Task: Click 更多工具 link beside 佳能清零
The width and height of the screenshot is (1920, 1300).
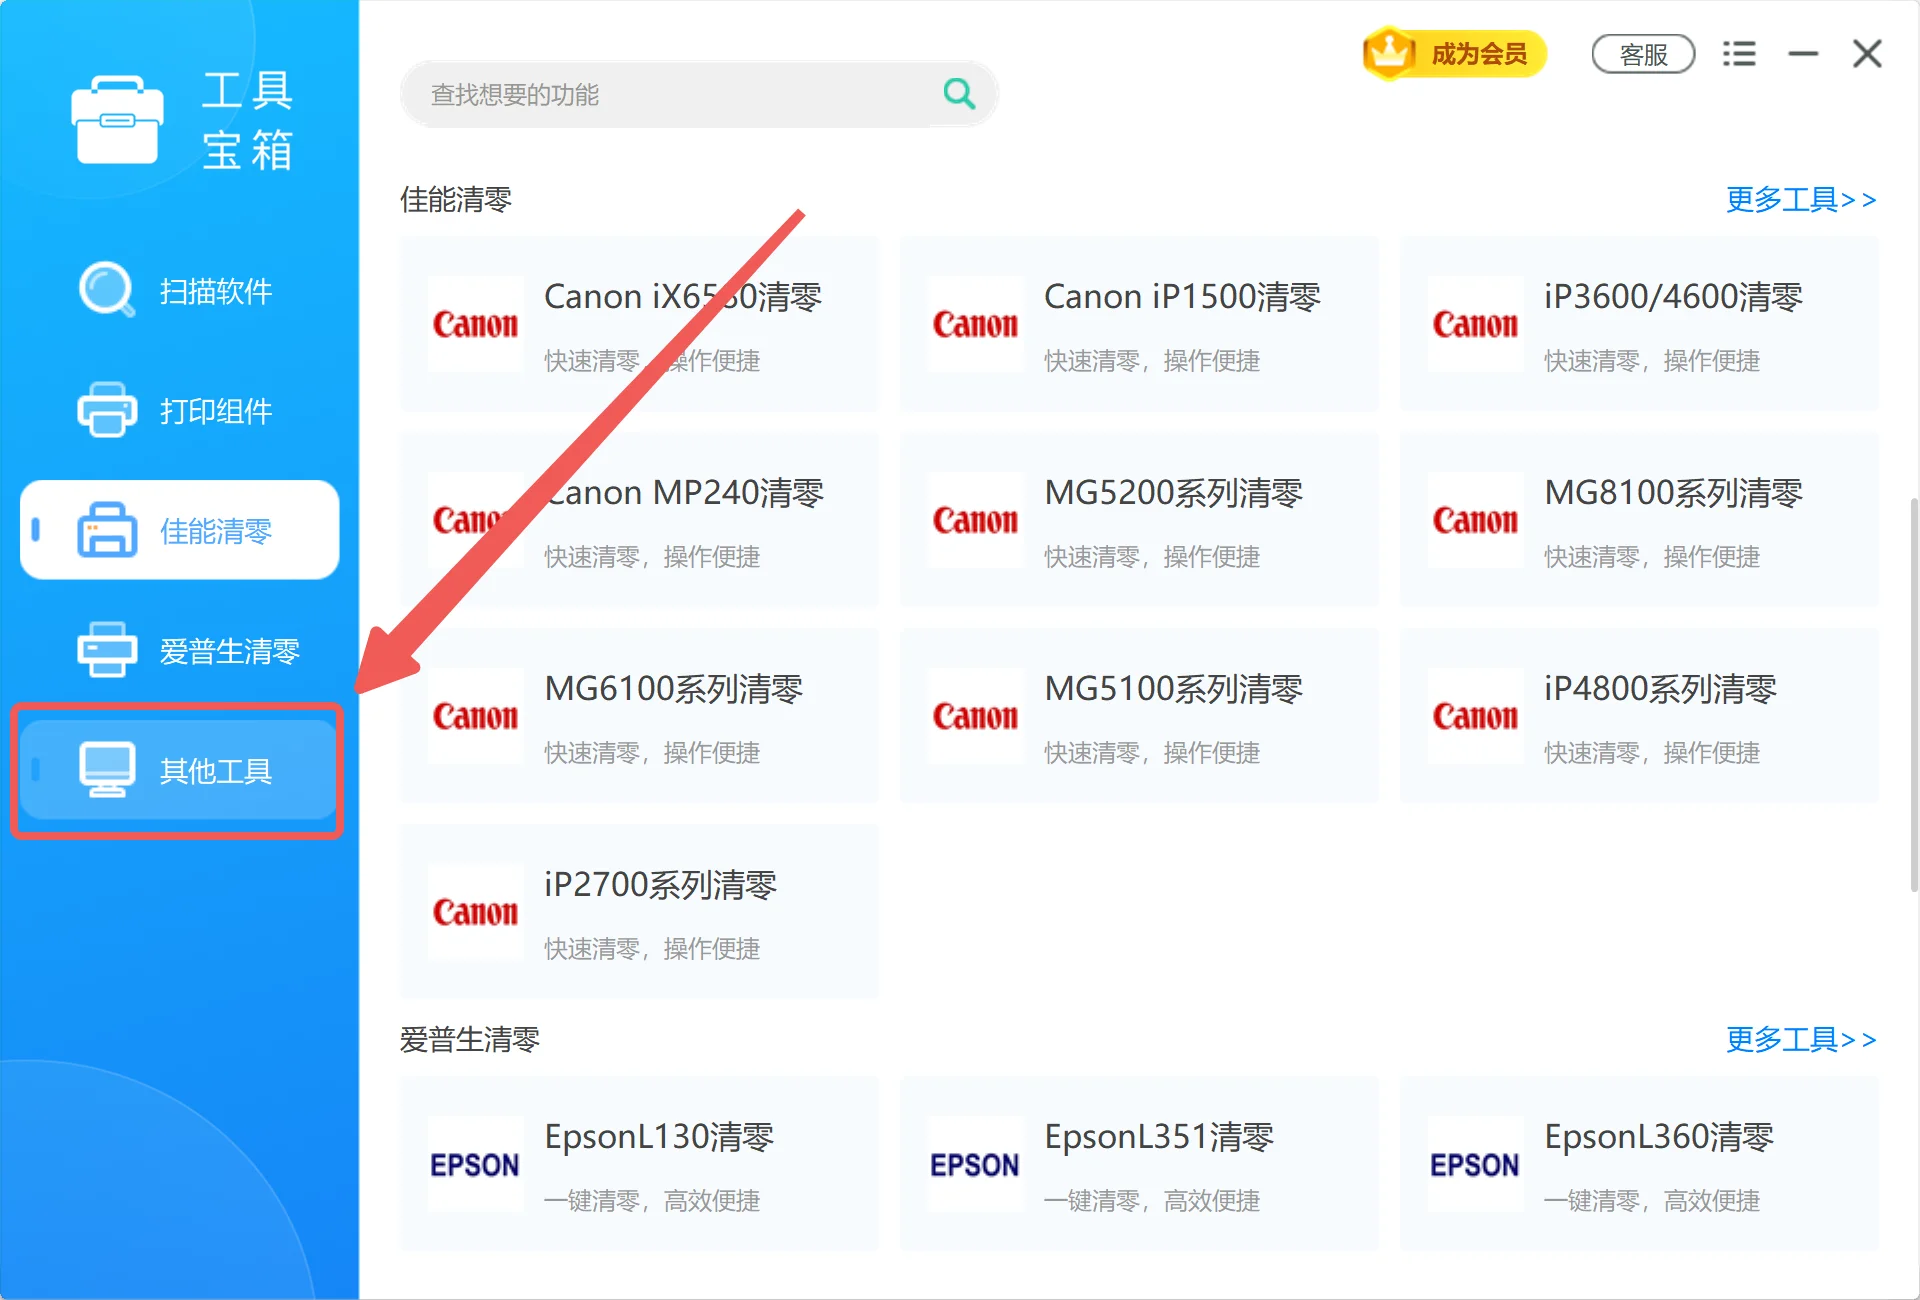Action: click(x=1799, y=200)
